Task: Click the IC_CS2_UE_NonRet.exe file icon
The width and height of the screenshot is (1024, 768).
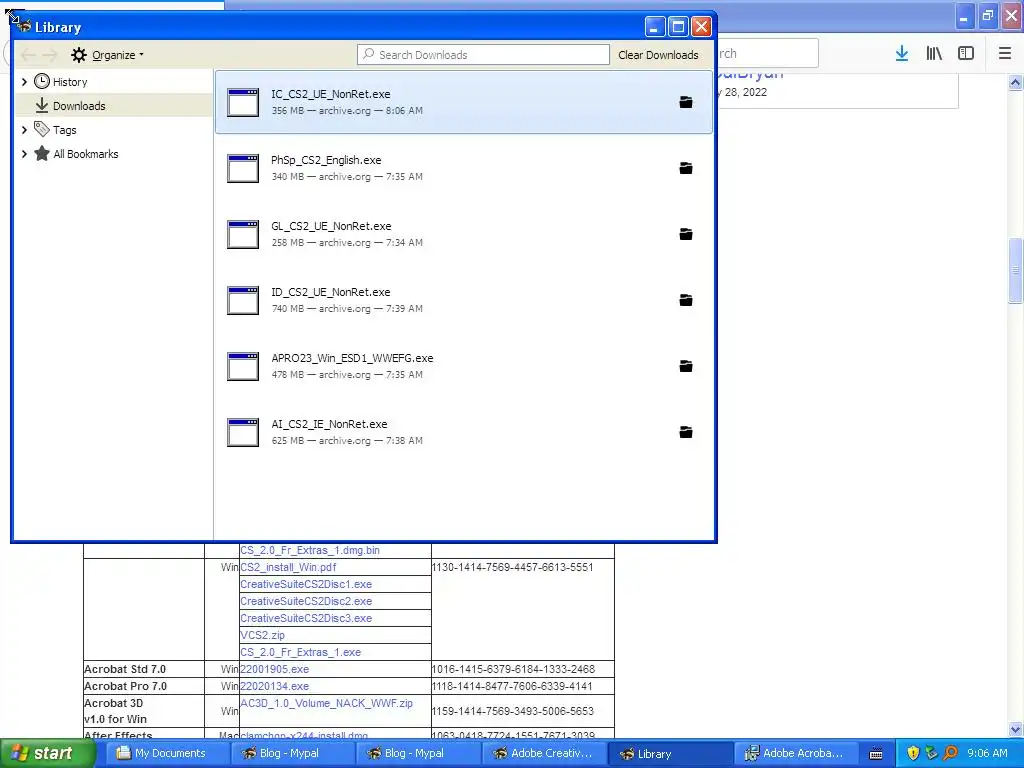Action: (x=243, y=103)
